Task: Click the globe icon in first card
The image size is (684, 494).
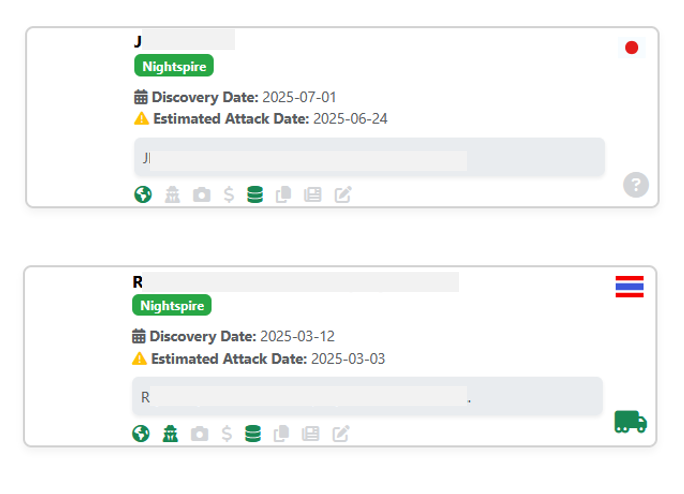Action: (143, 195)
